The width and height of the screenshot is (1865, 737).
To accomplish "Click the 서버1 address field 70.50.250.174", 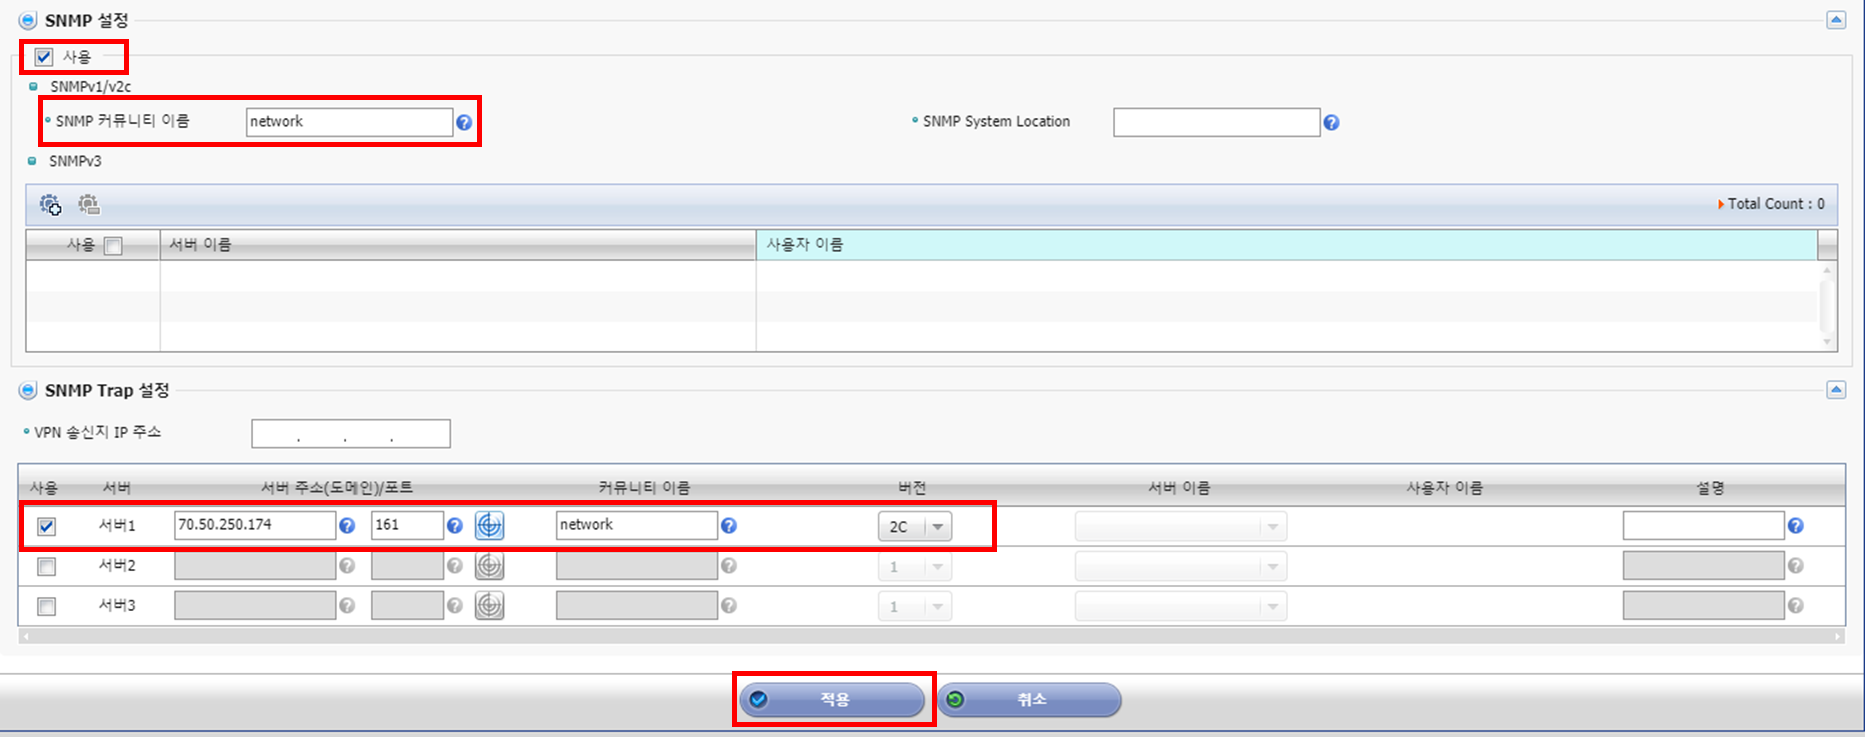I will tap(255, 525).
